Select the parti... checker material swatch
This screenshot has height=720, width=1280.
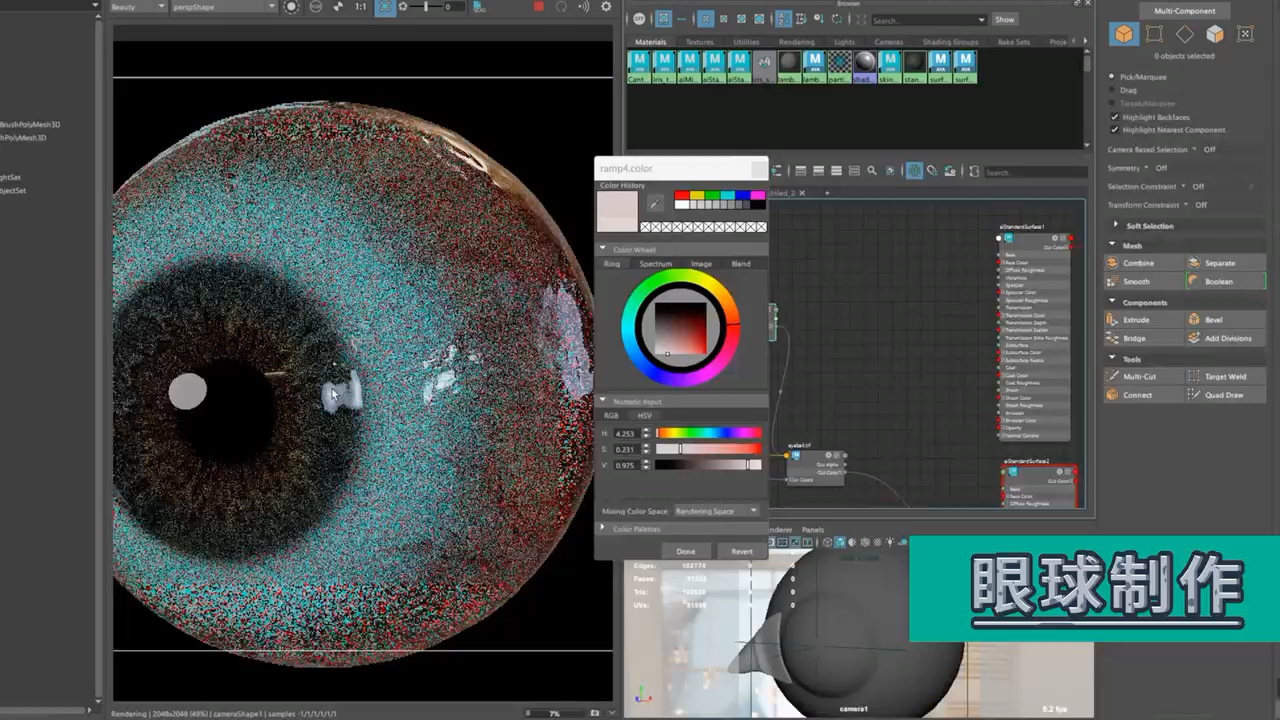[x=840, y=67]
